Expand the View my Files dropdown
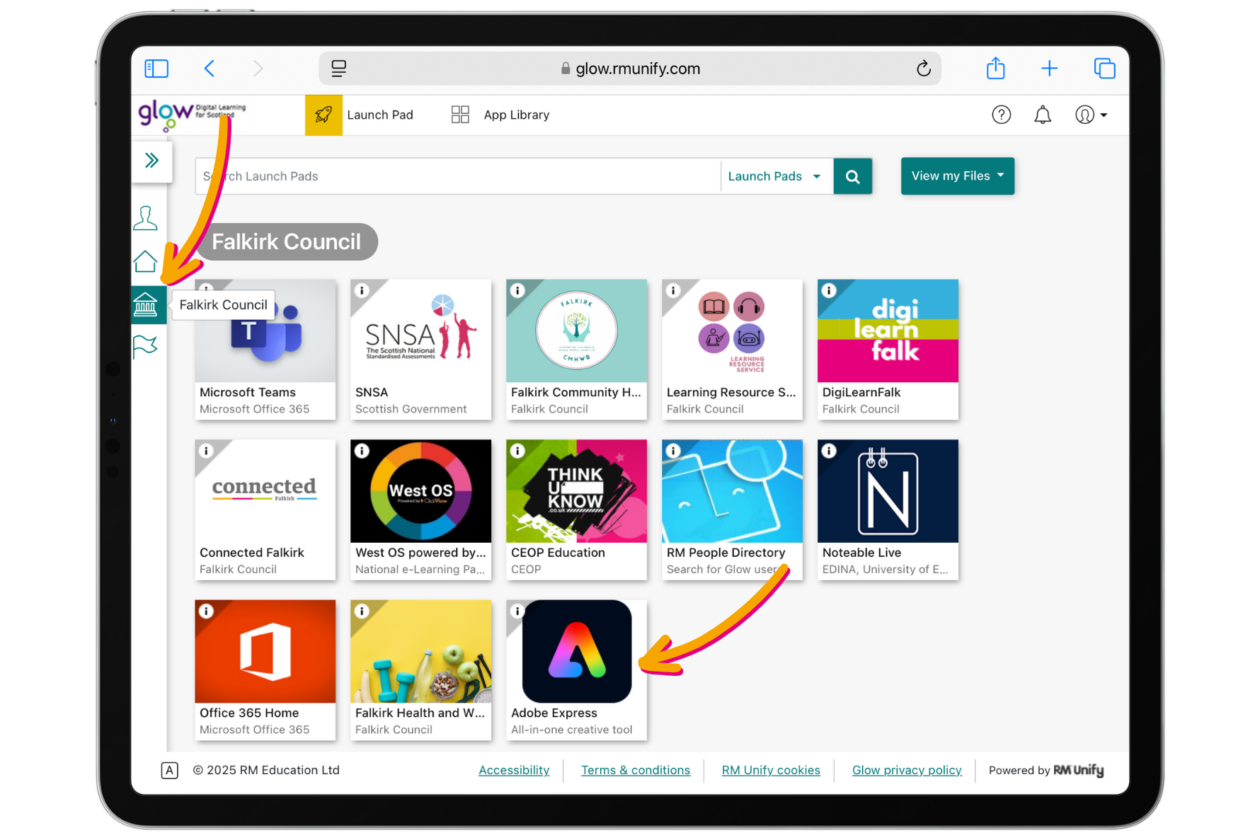 click(957, 176)
